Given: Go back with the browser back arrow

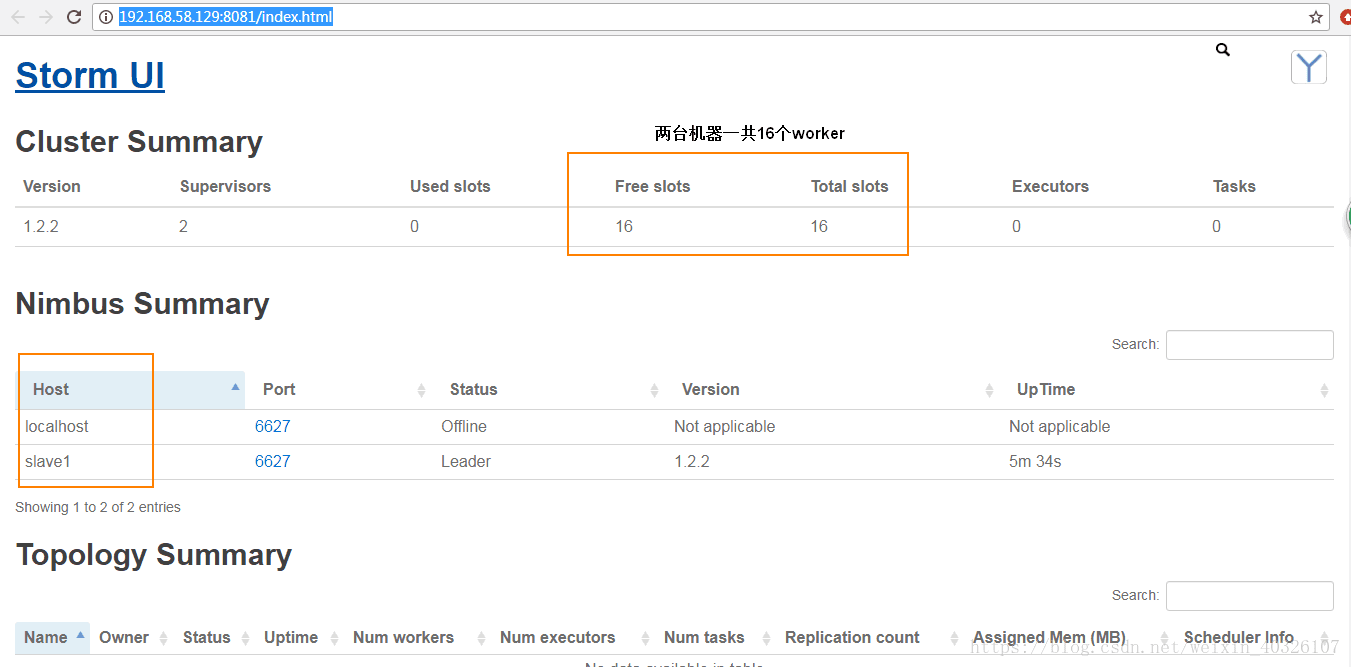Looking at the screenshot, I should pos(18,17).
